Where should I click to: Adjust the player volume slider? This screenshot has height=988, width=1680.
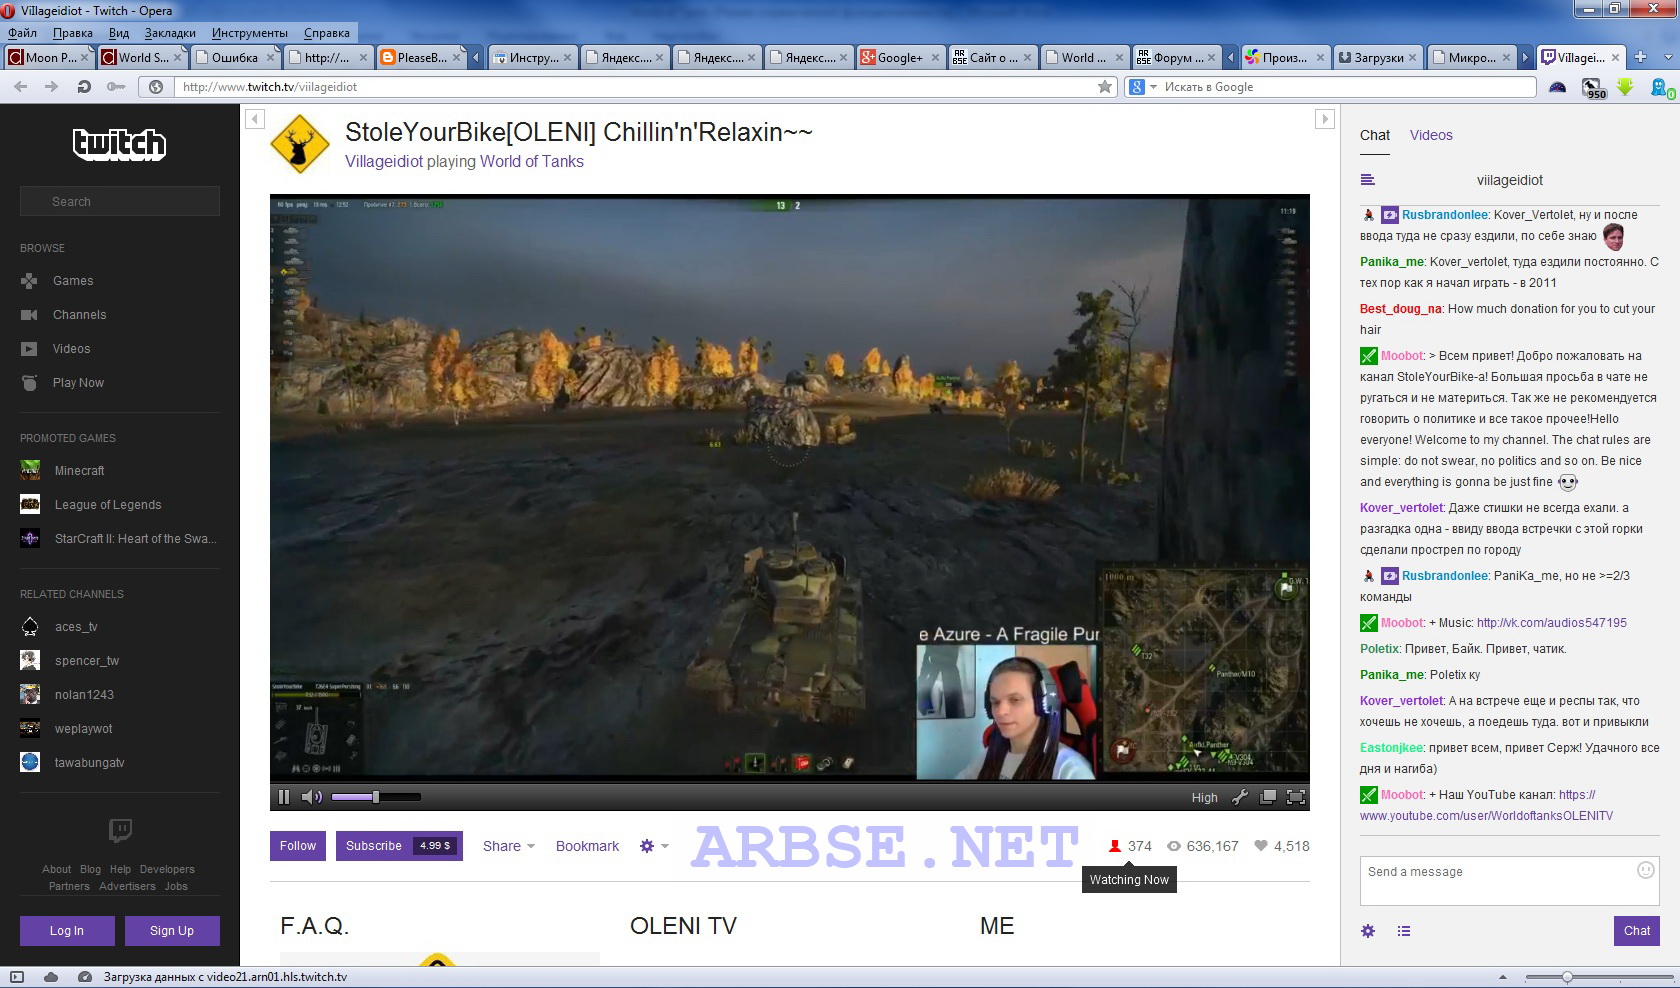pyautogui.click(x=376, y=797)
